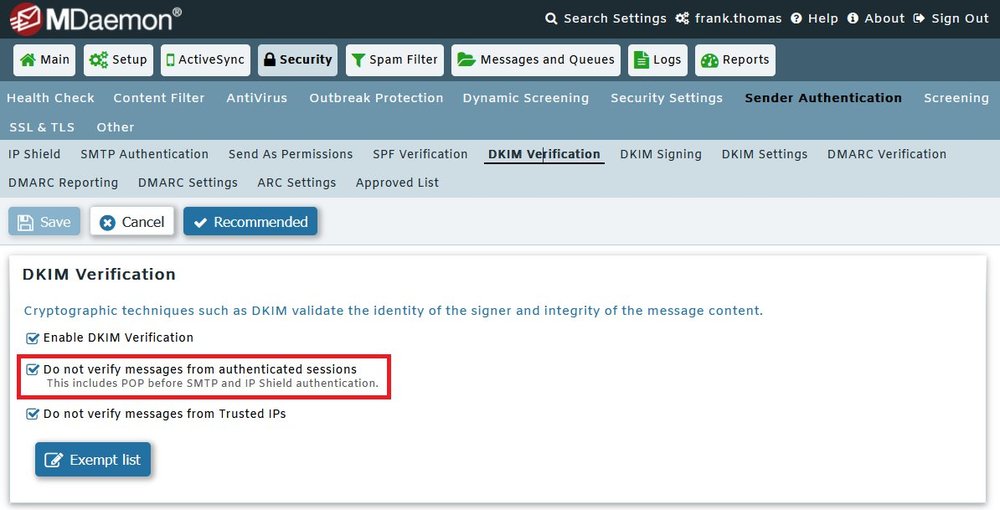Select Sender Authentication section
Viewport: 1000px width, 510px height.
tap(823, 98)
